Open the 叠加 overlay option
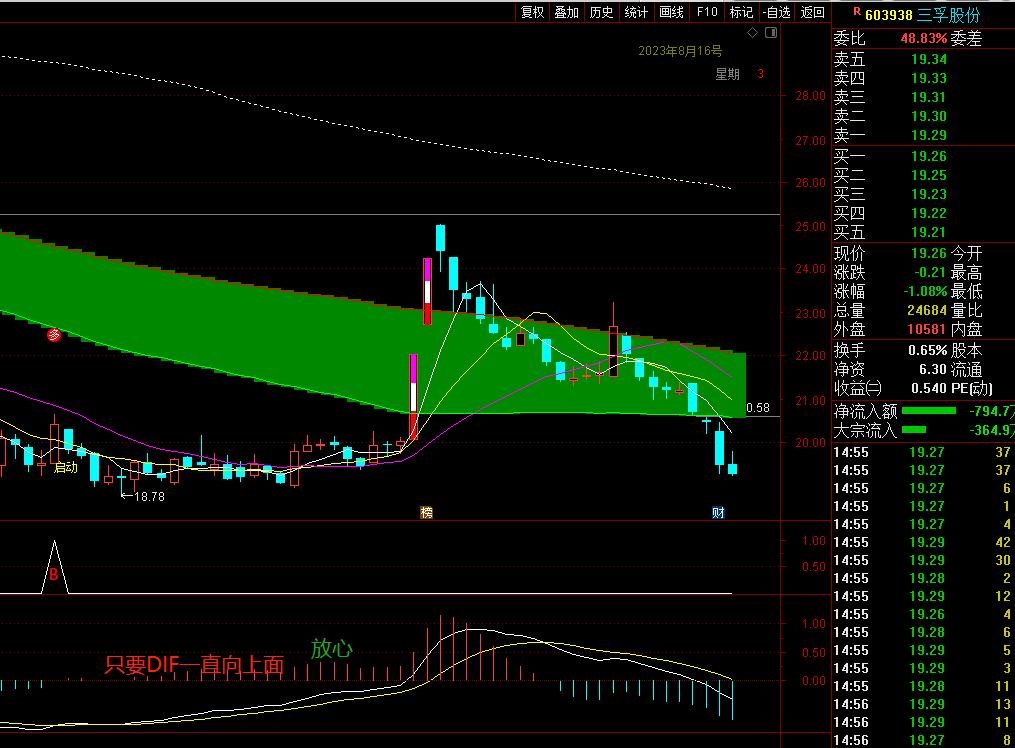This screenshot has width=1015, height=748. click(x=566, y=12)
